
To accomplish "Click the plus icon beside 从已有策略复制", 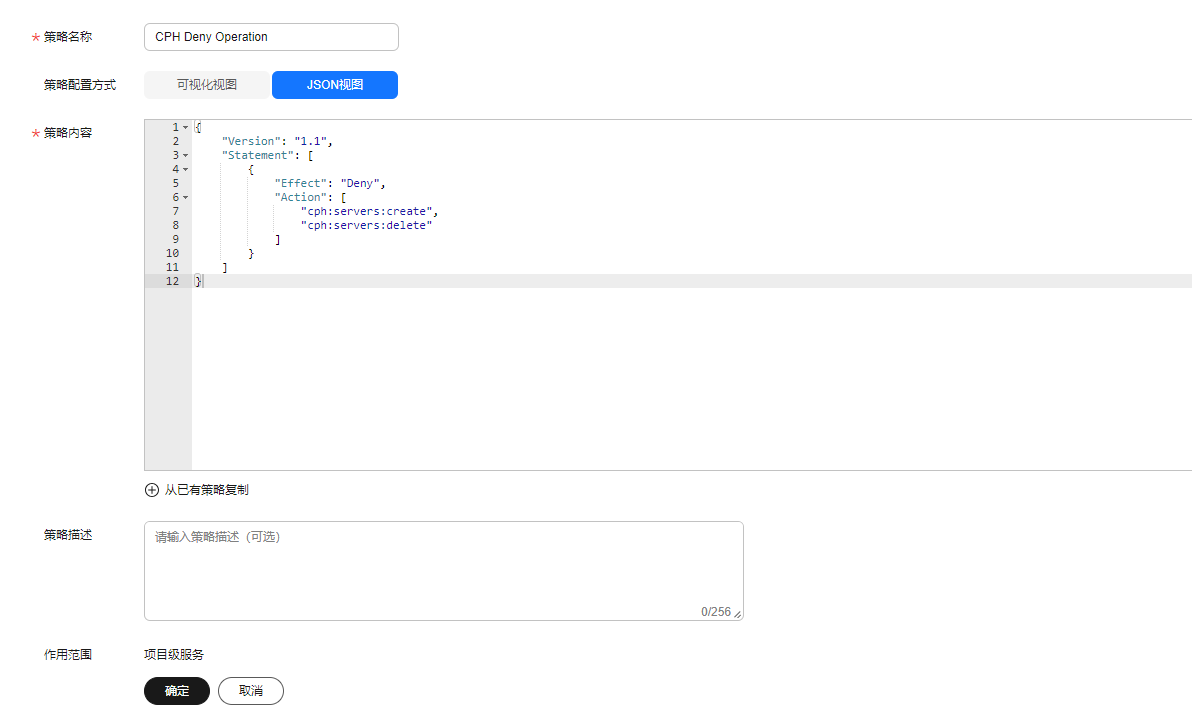I will pyautogui.click(x=151, y=489).
